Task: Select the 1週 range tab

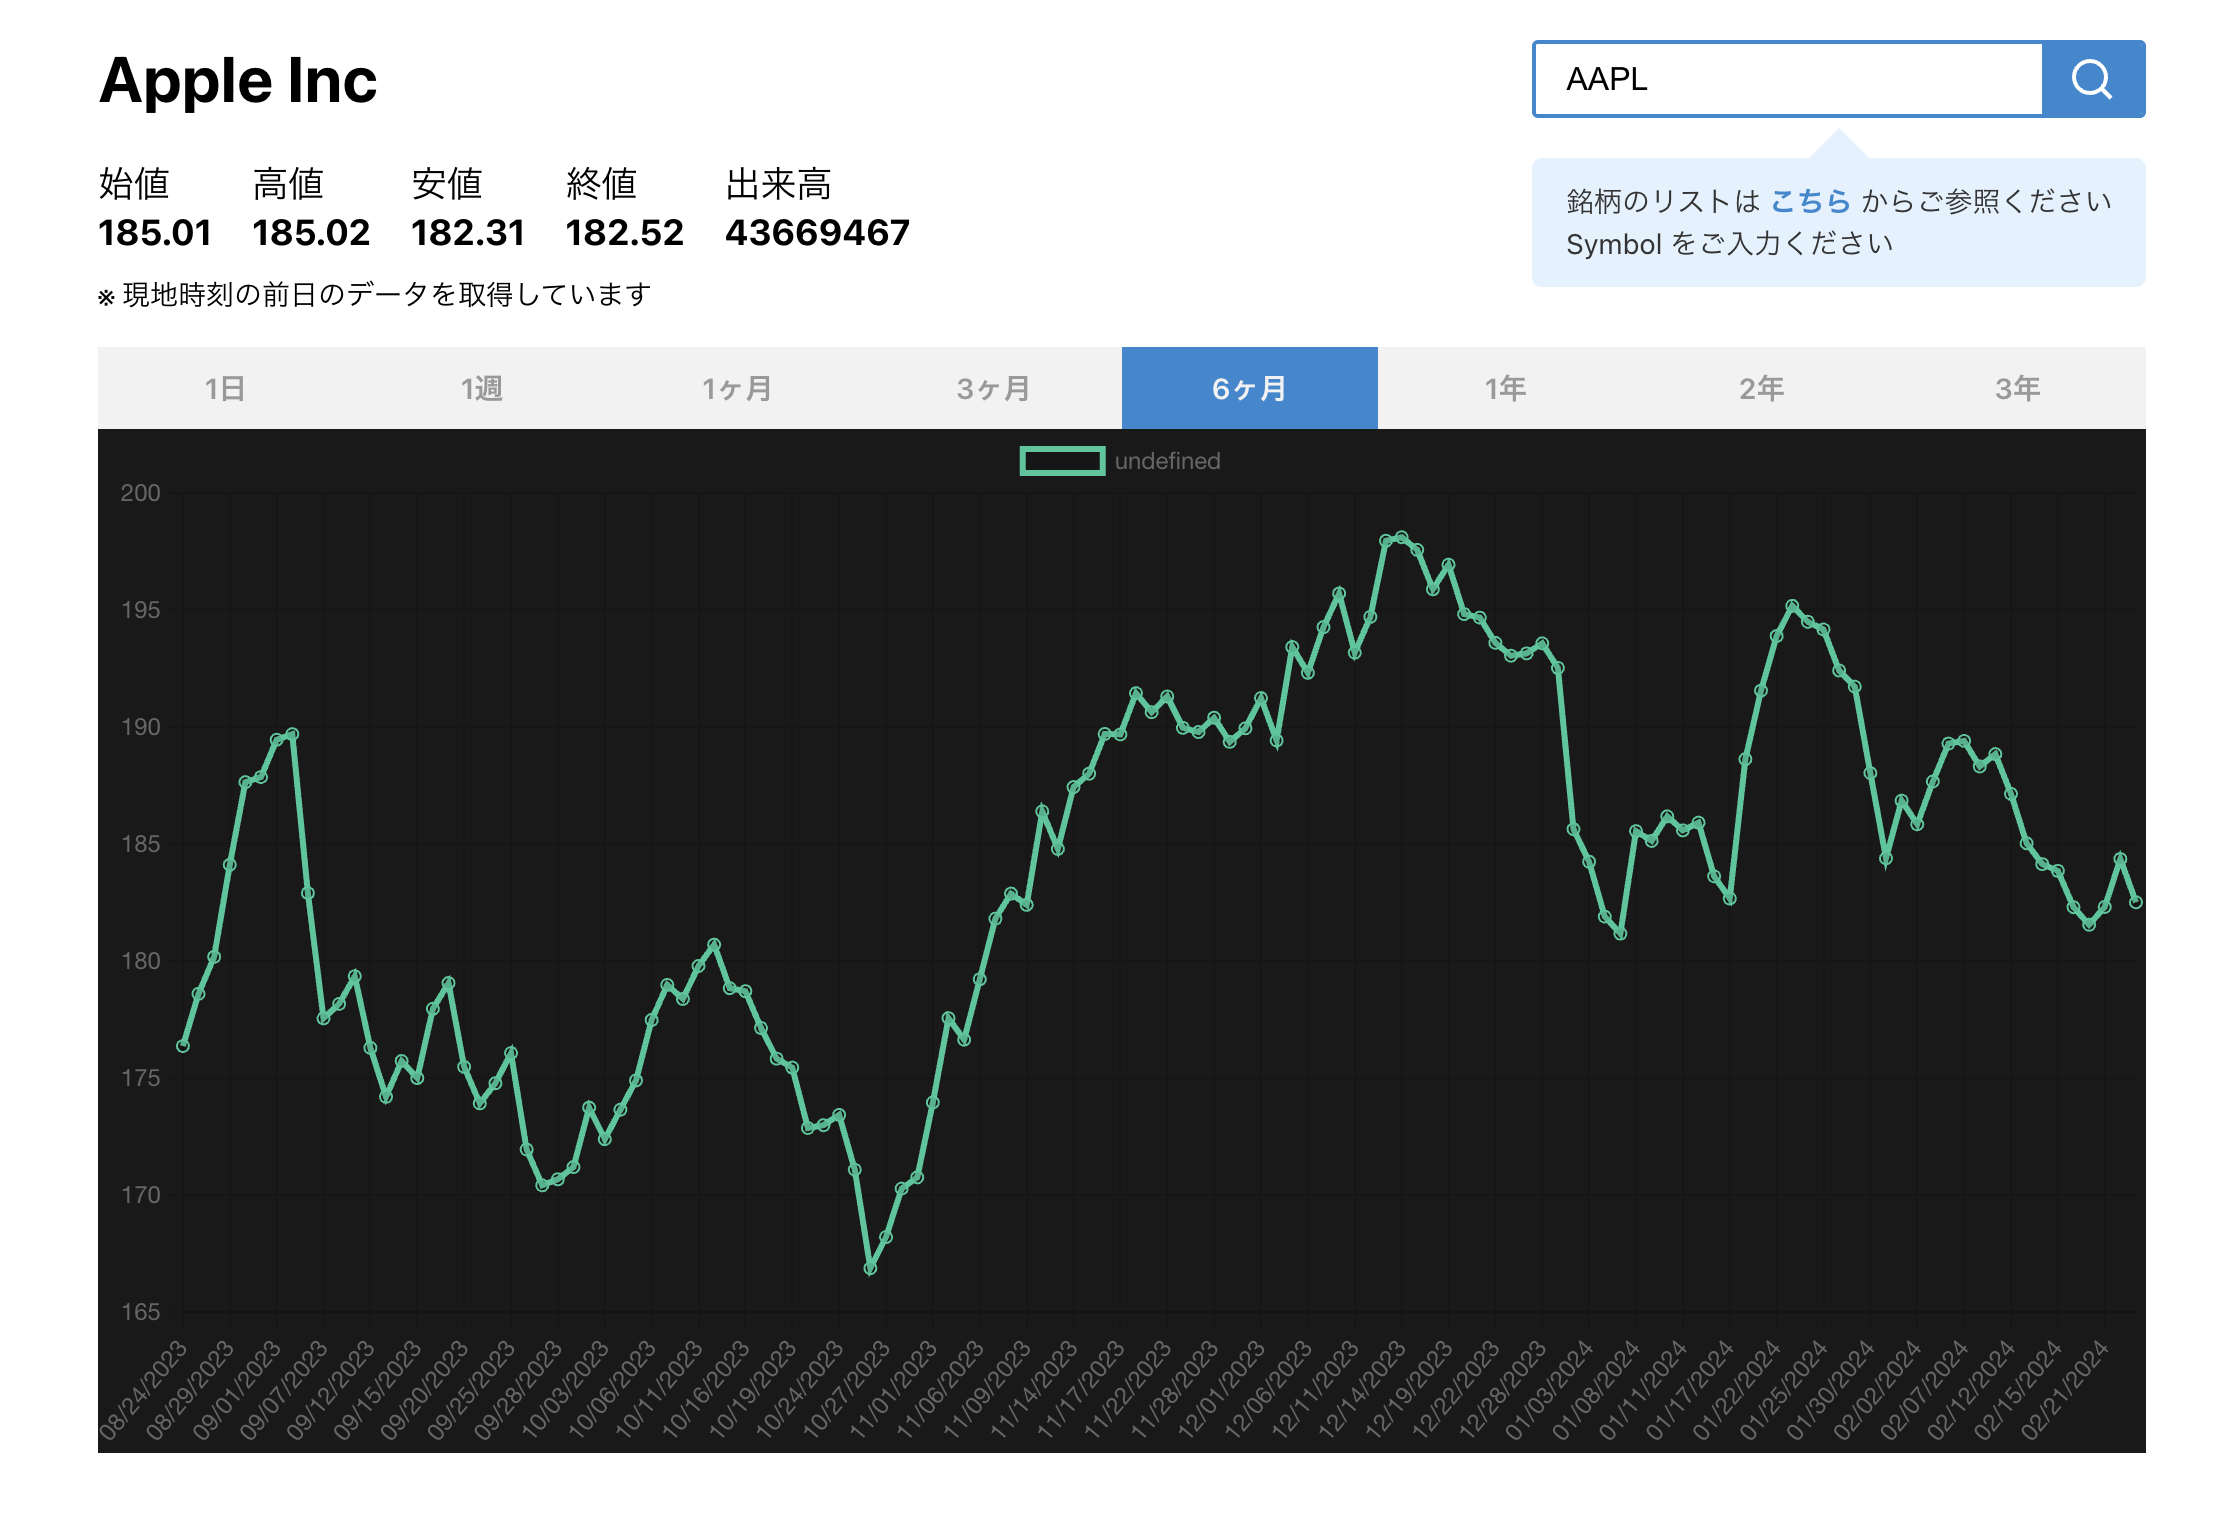Action: point(481,388)
